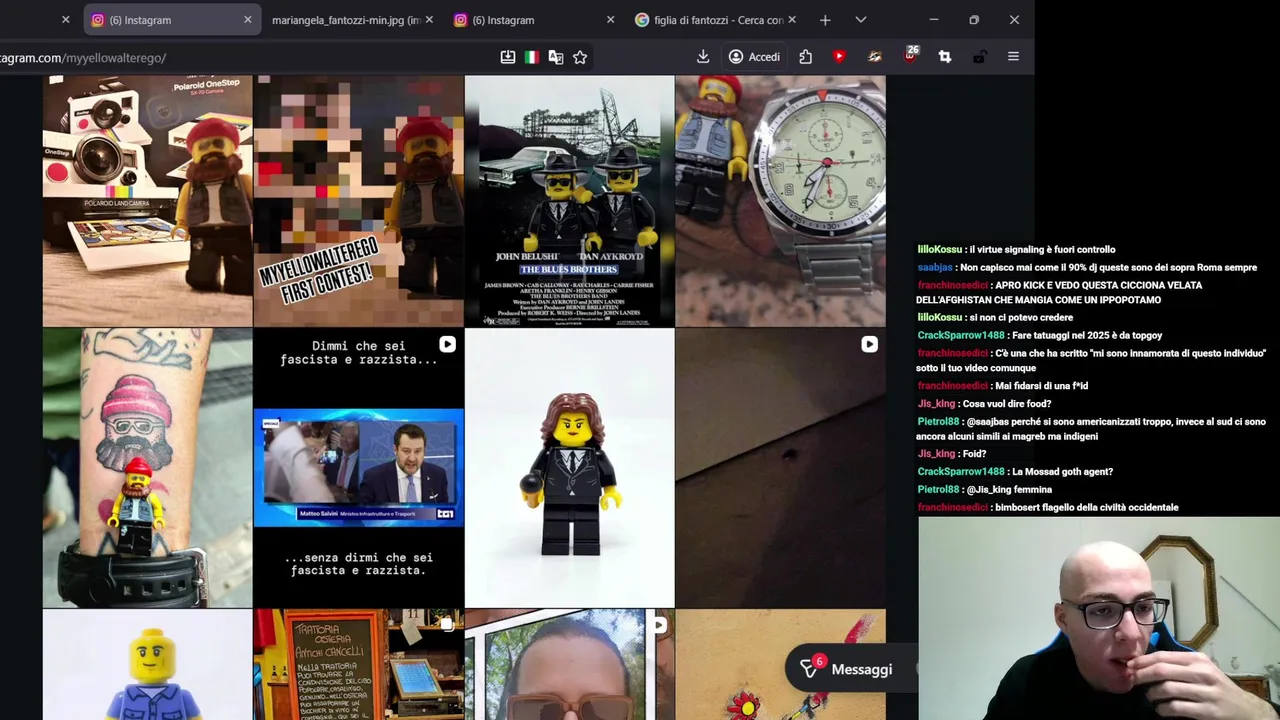
Task: Click Pietro88 on the '@Jis_king femmina' message
Action: (937, 490)
